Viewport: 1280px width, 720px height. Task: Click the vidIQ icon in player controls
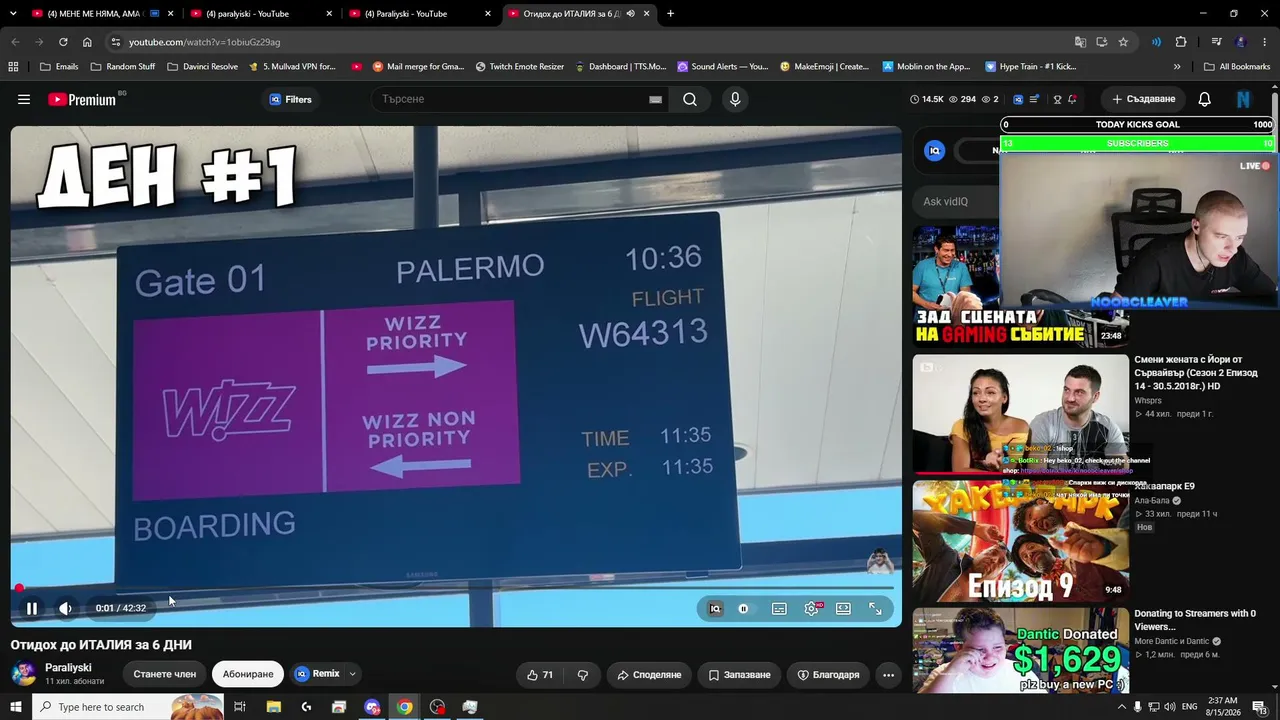[715, 608]
